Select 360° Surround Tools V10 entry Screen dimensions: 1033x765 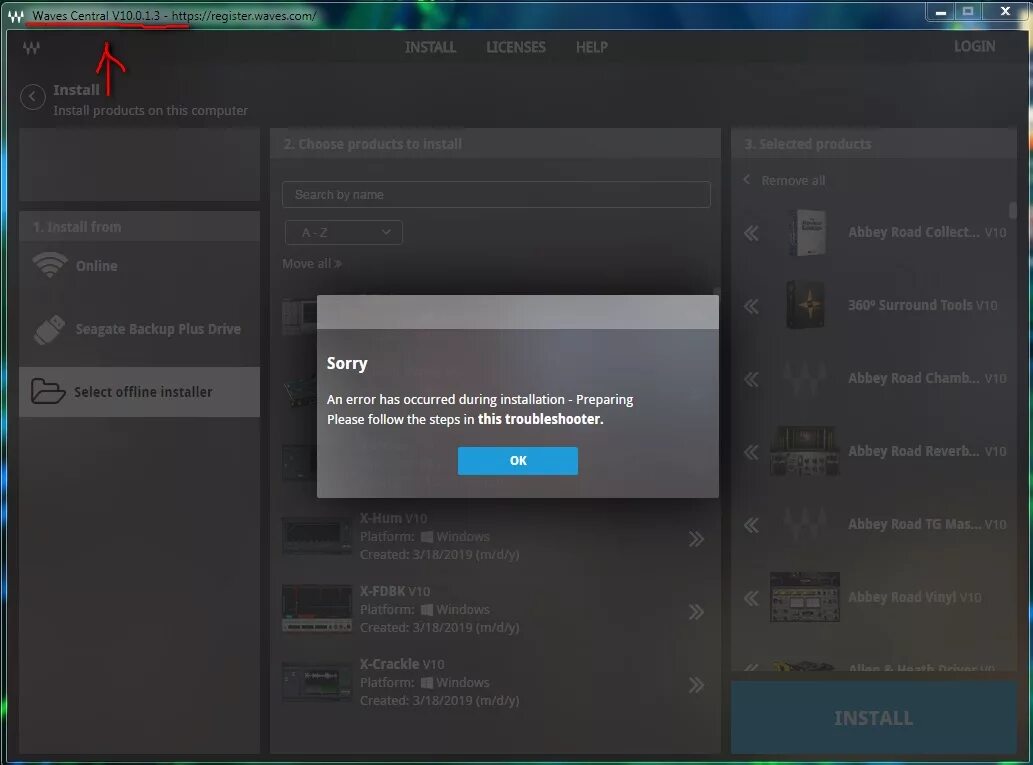922,305
